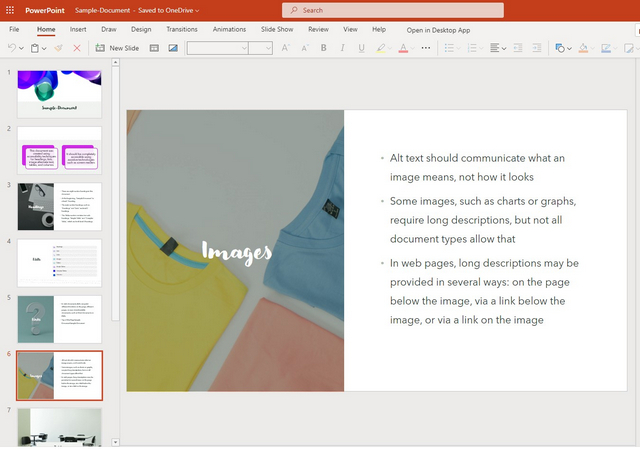
Task: Open the Slide Show tab
Action: click(277, 29)
